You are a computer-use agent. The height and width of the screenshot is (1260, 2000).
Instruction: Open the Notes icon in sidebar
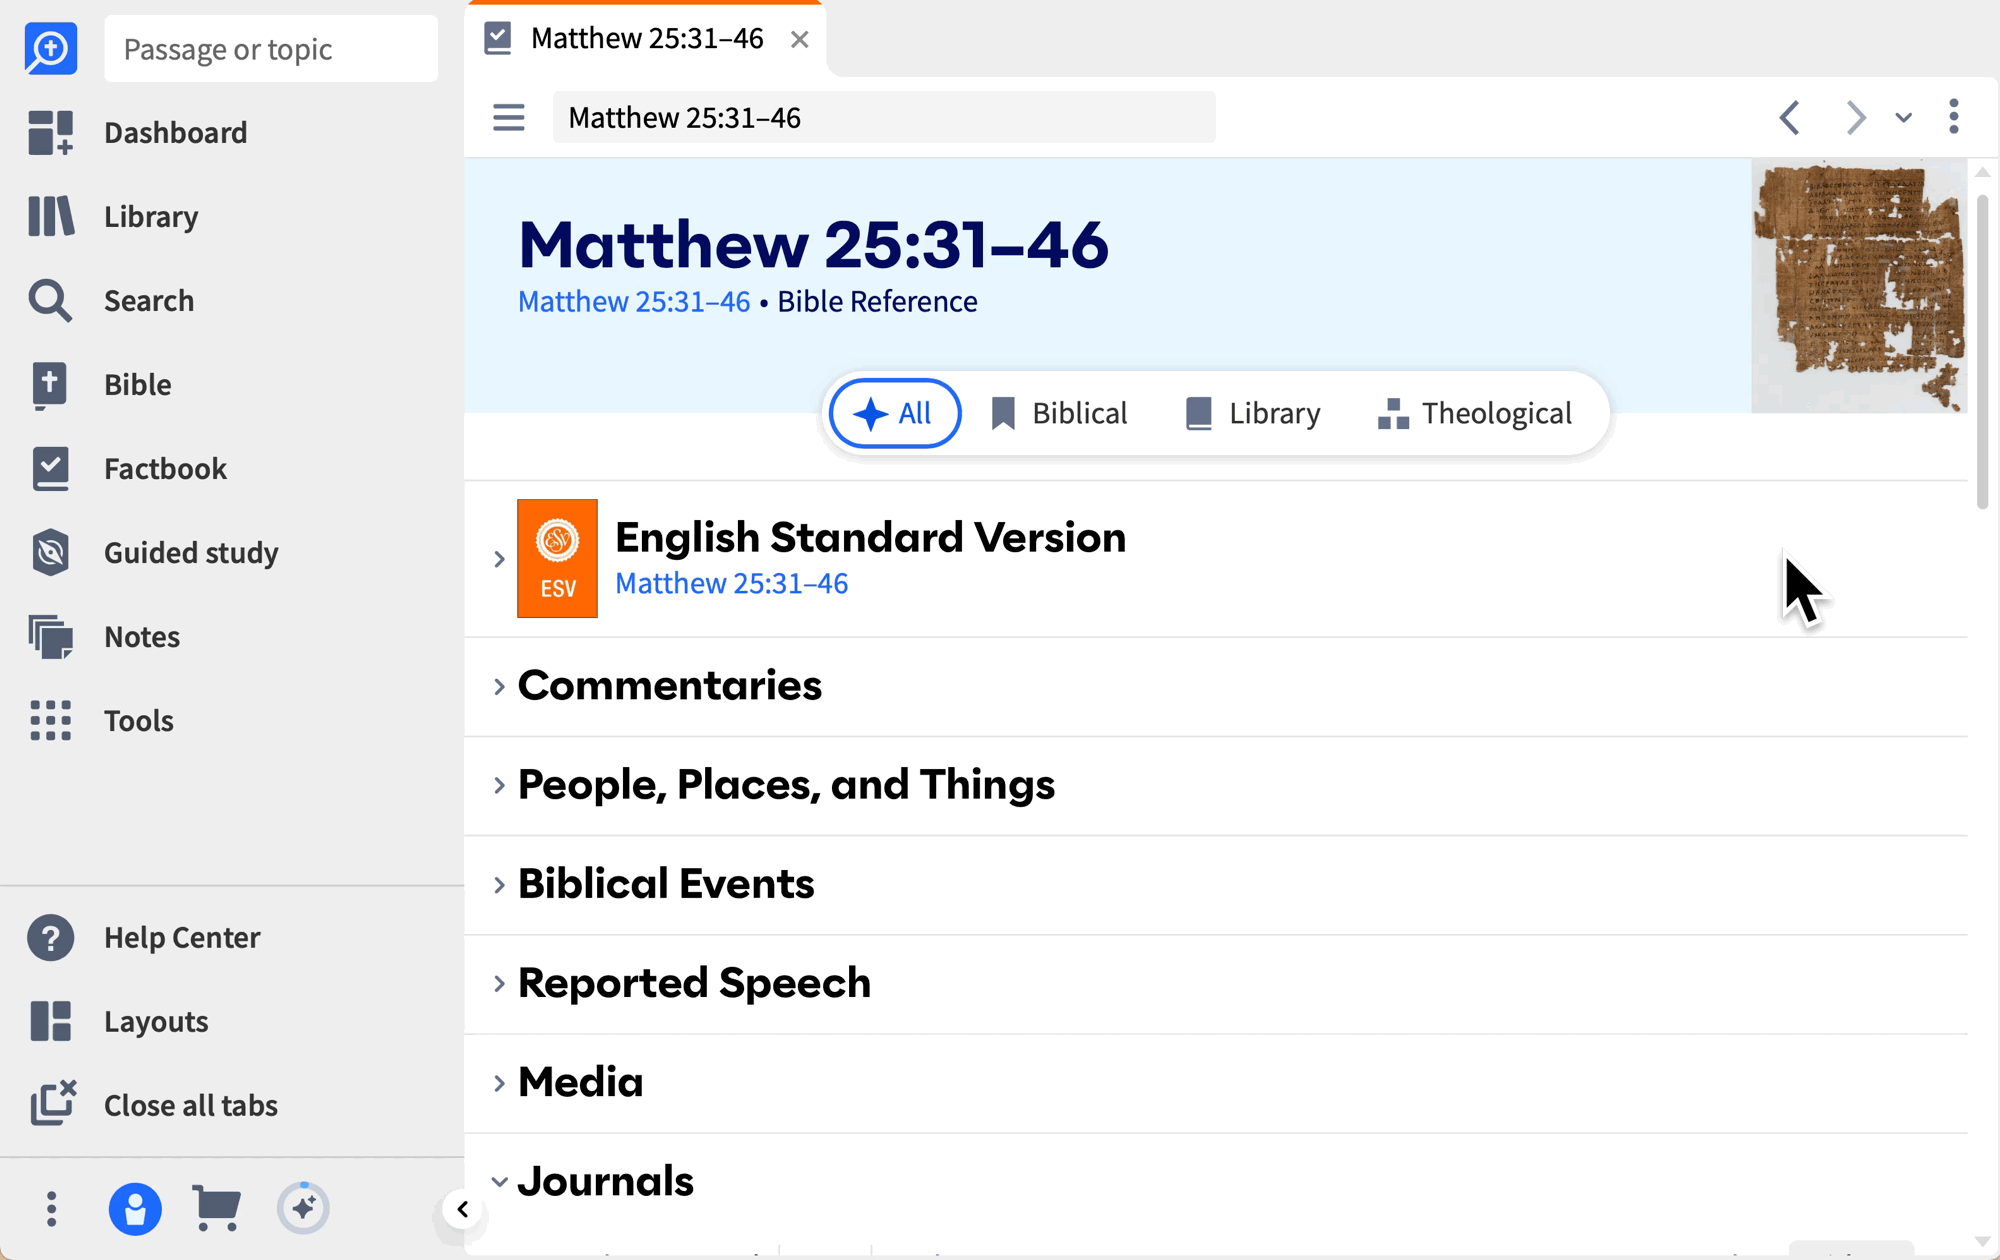pos(50,637)
